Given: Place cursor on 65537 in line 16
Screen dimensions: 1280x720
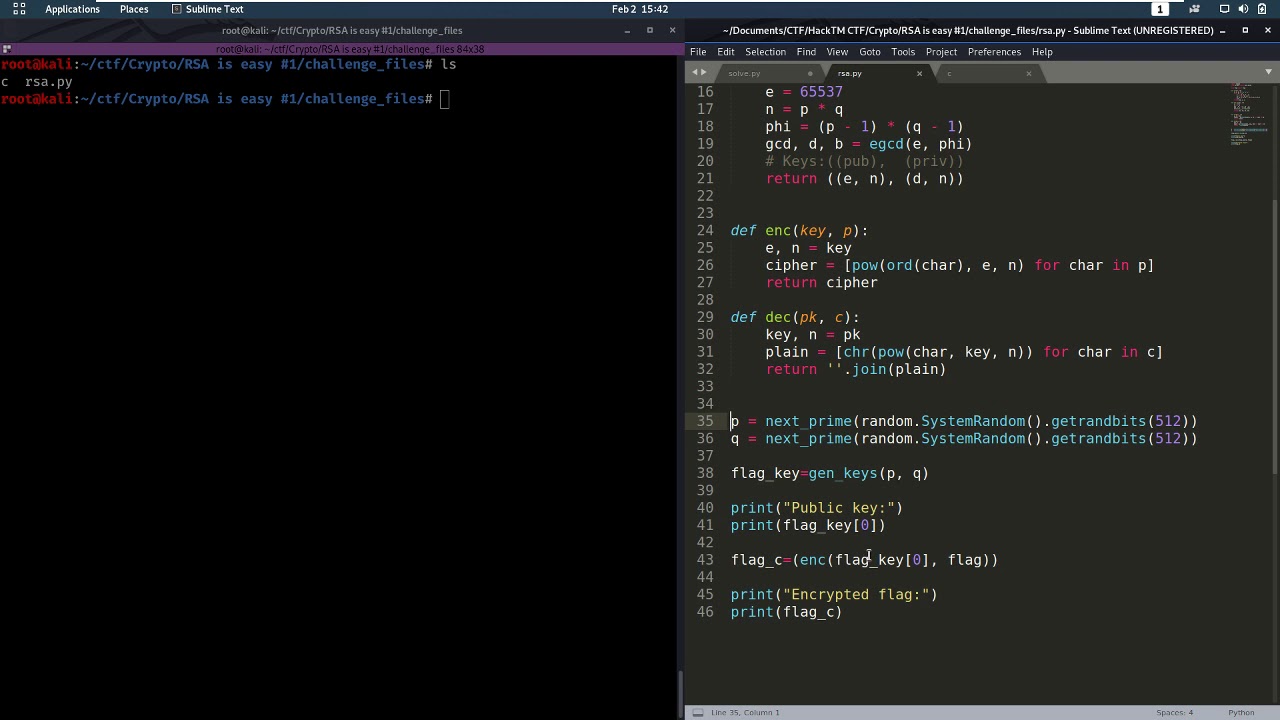Looking at the screenshot, I should point(821,92).
